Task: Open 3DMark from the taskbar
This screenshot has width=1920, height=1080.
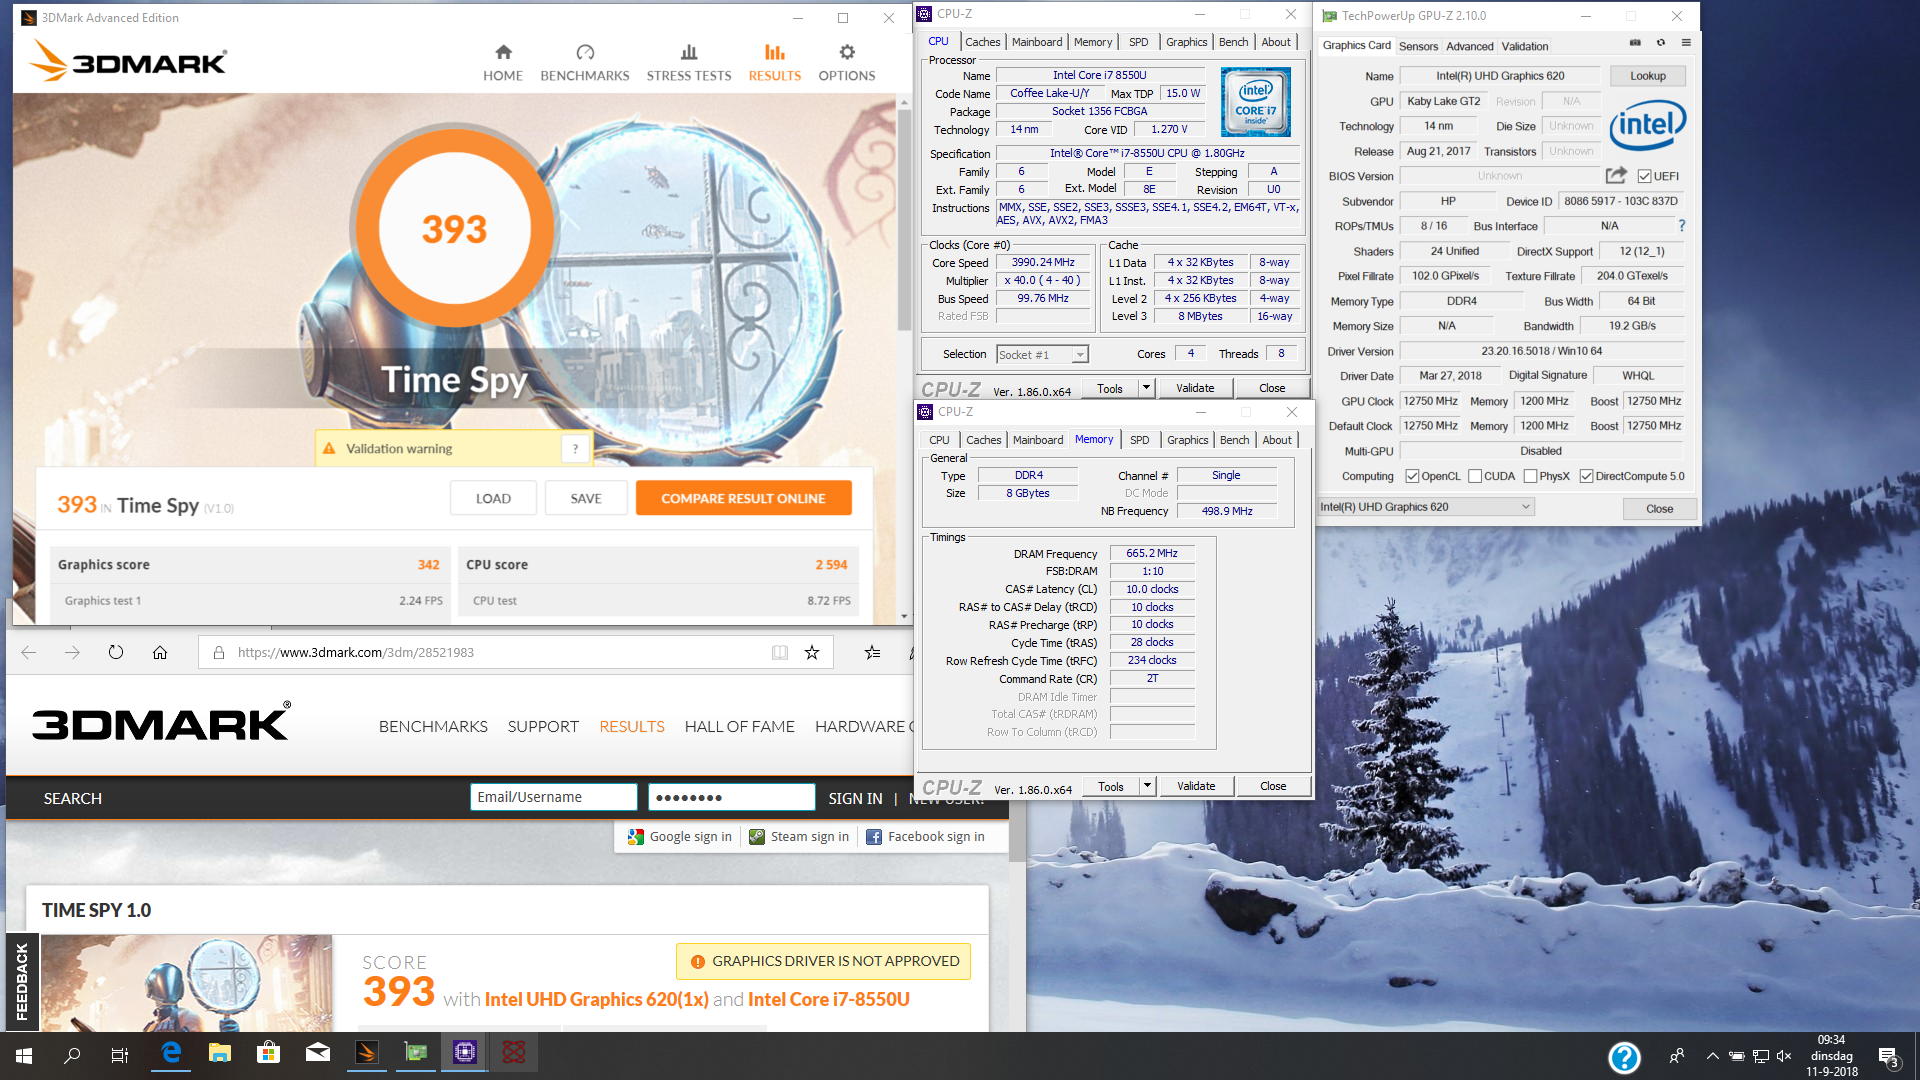Action: [x=367, y=1054]
